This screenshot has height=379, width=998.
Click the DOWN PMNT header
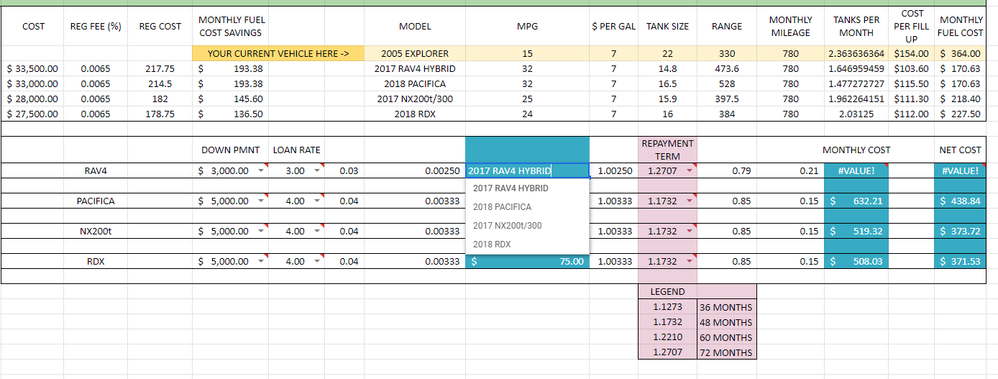(x=230, y=150)
